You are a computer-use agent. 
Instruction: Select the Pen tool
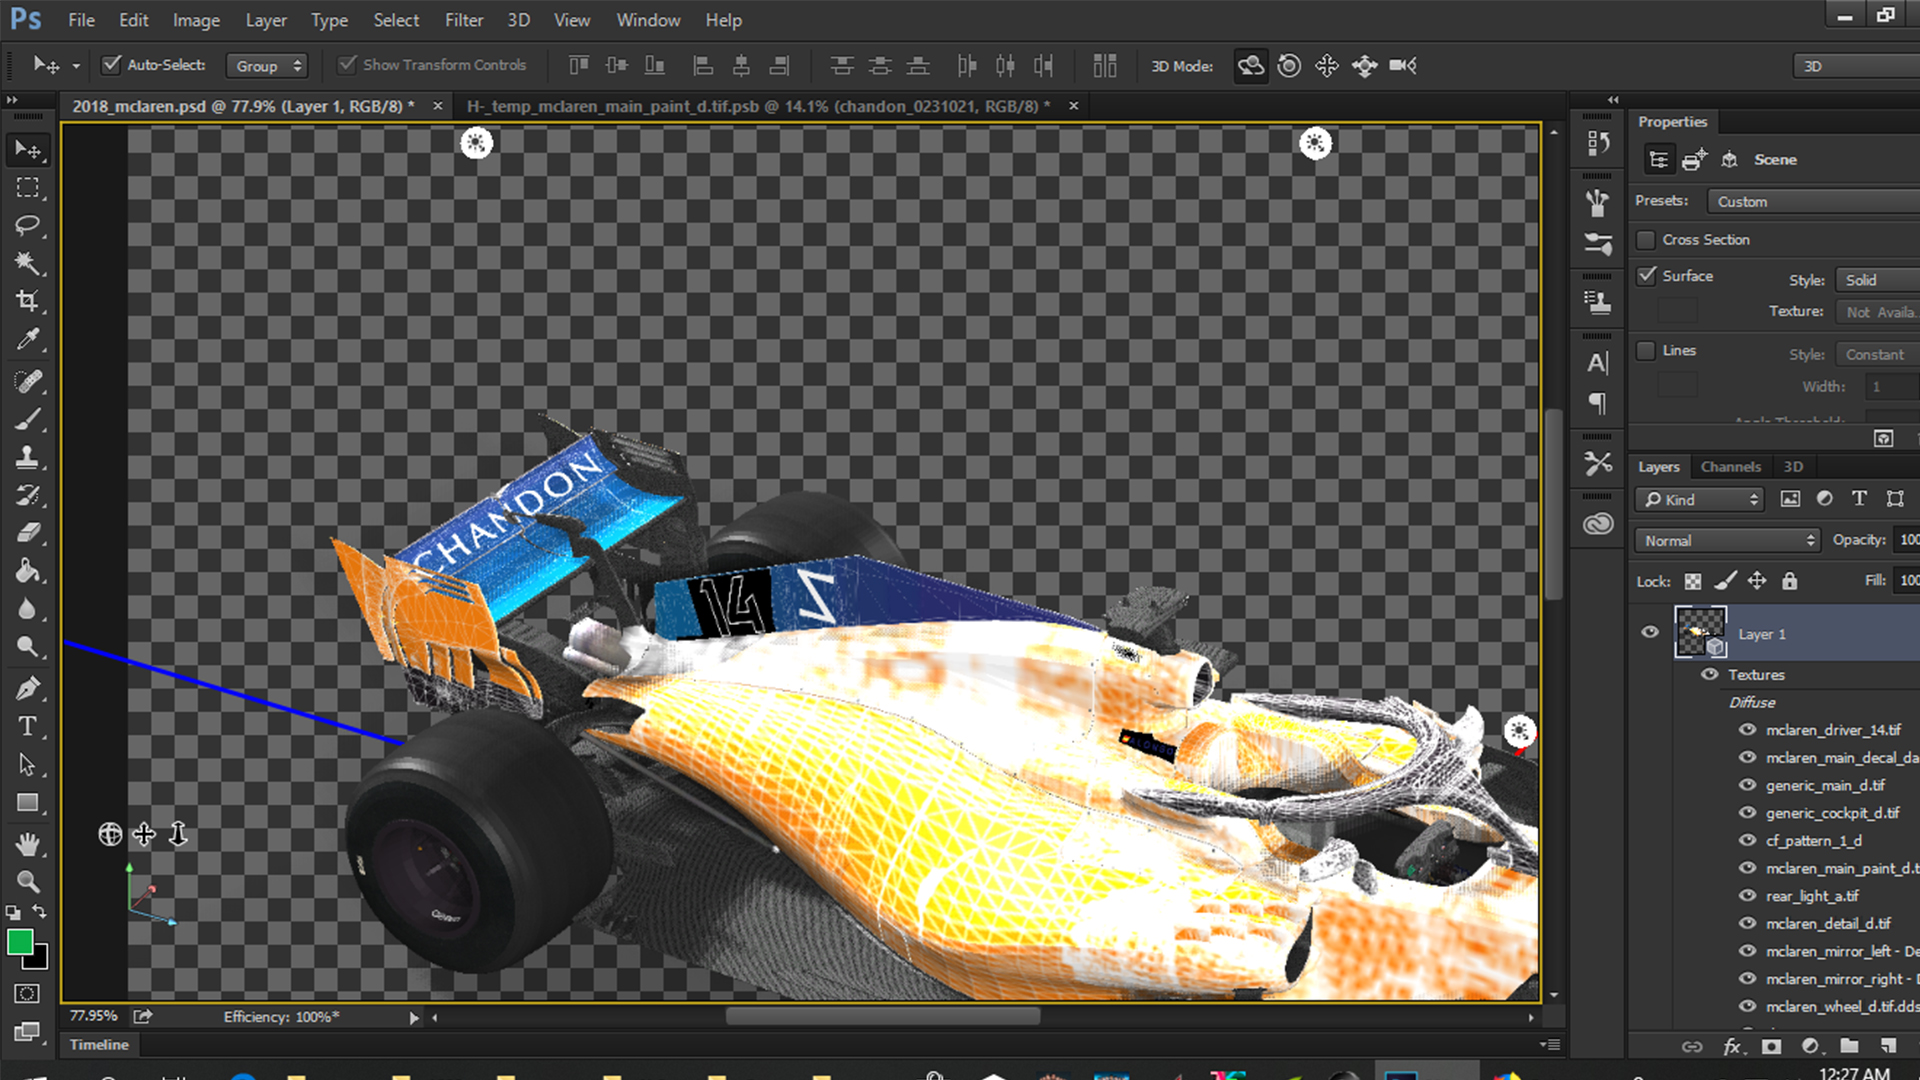click(x=27, y=689)
